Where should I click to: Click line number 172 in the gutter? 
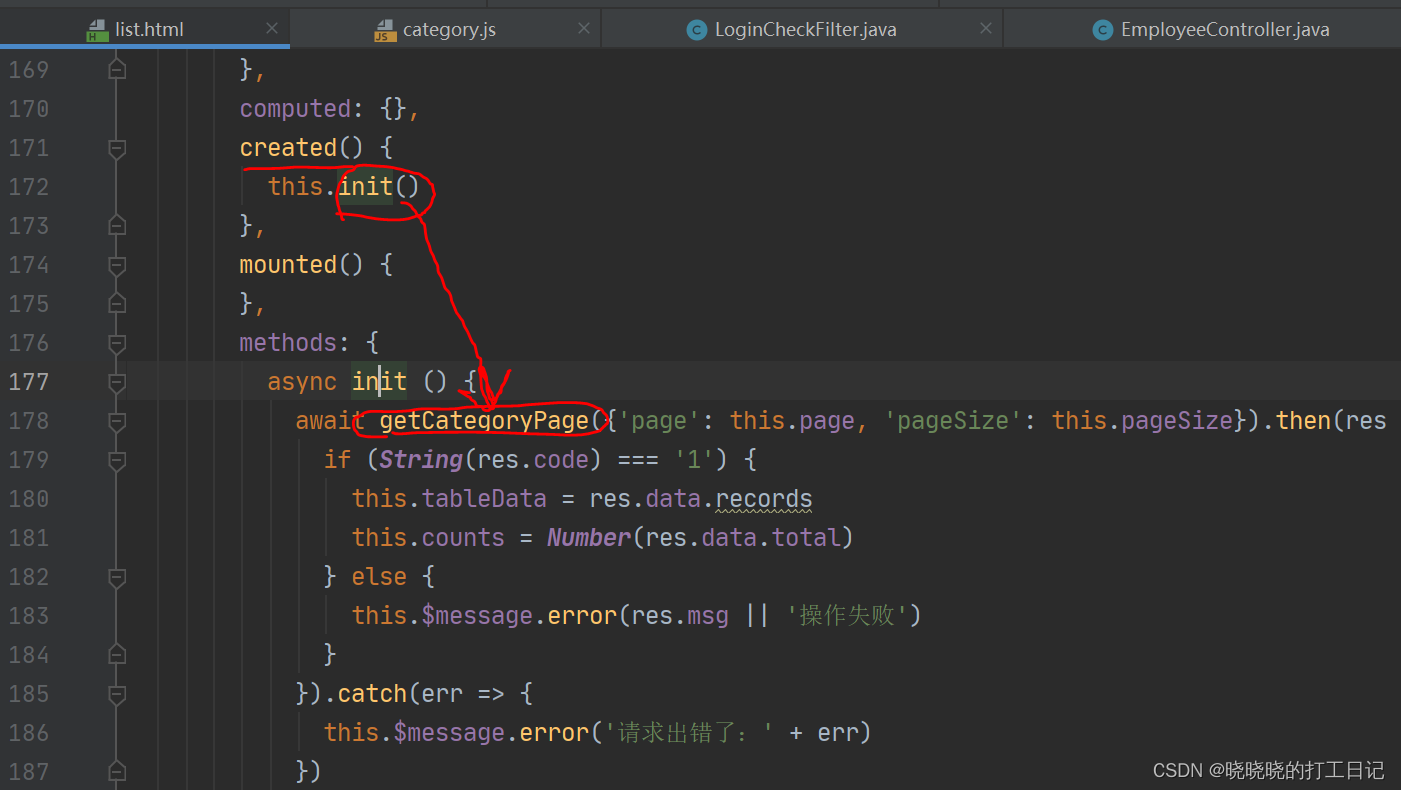pos(29,187)
